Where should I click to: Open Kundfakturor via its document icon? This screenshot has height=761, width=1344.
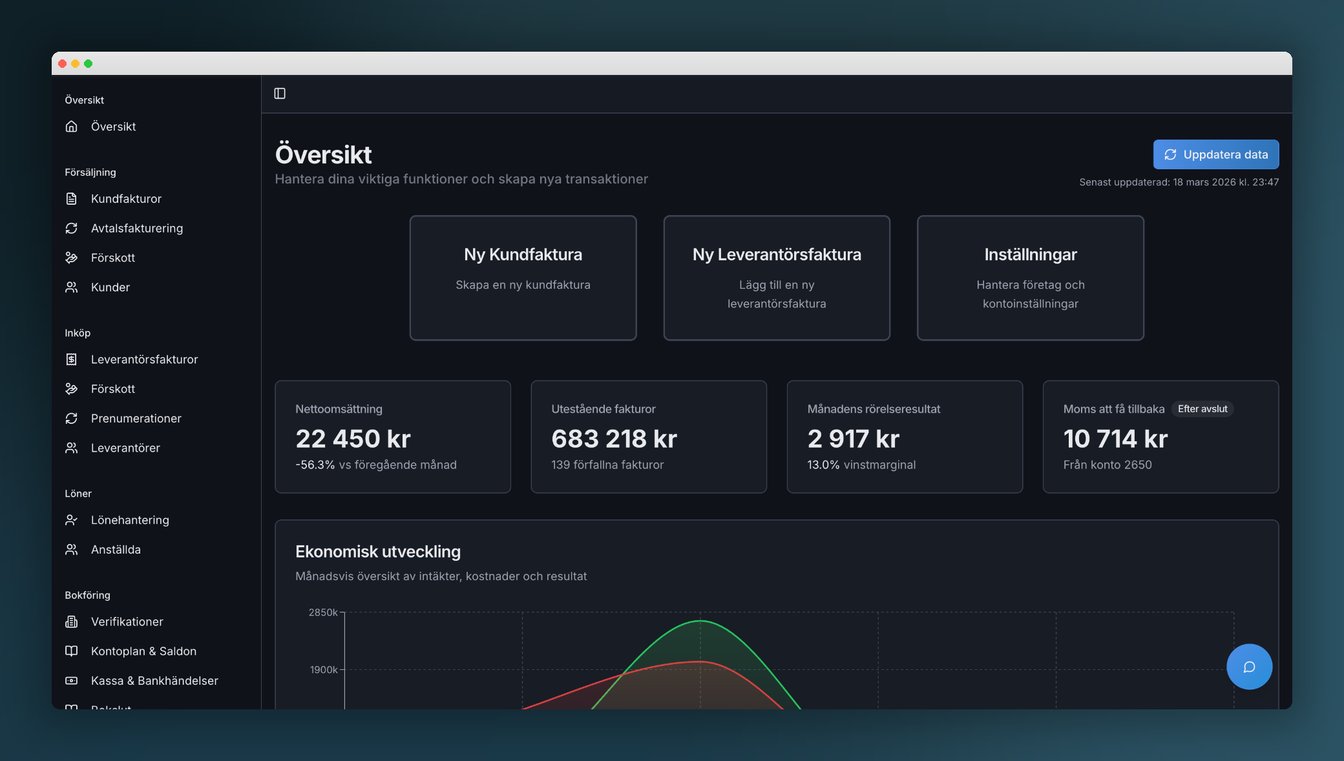tap(71, 199)
